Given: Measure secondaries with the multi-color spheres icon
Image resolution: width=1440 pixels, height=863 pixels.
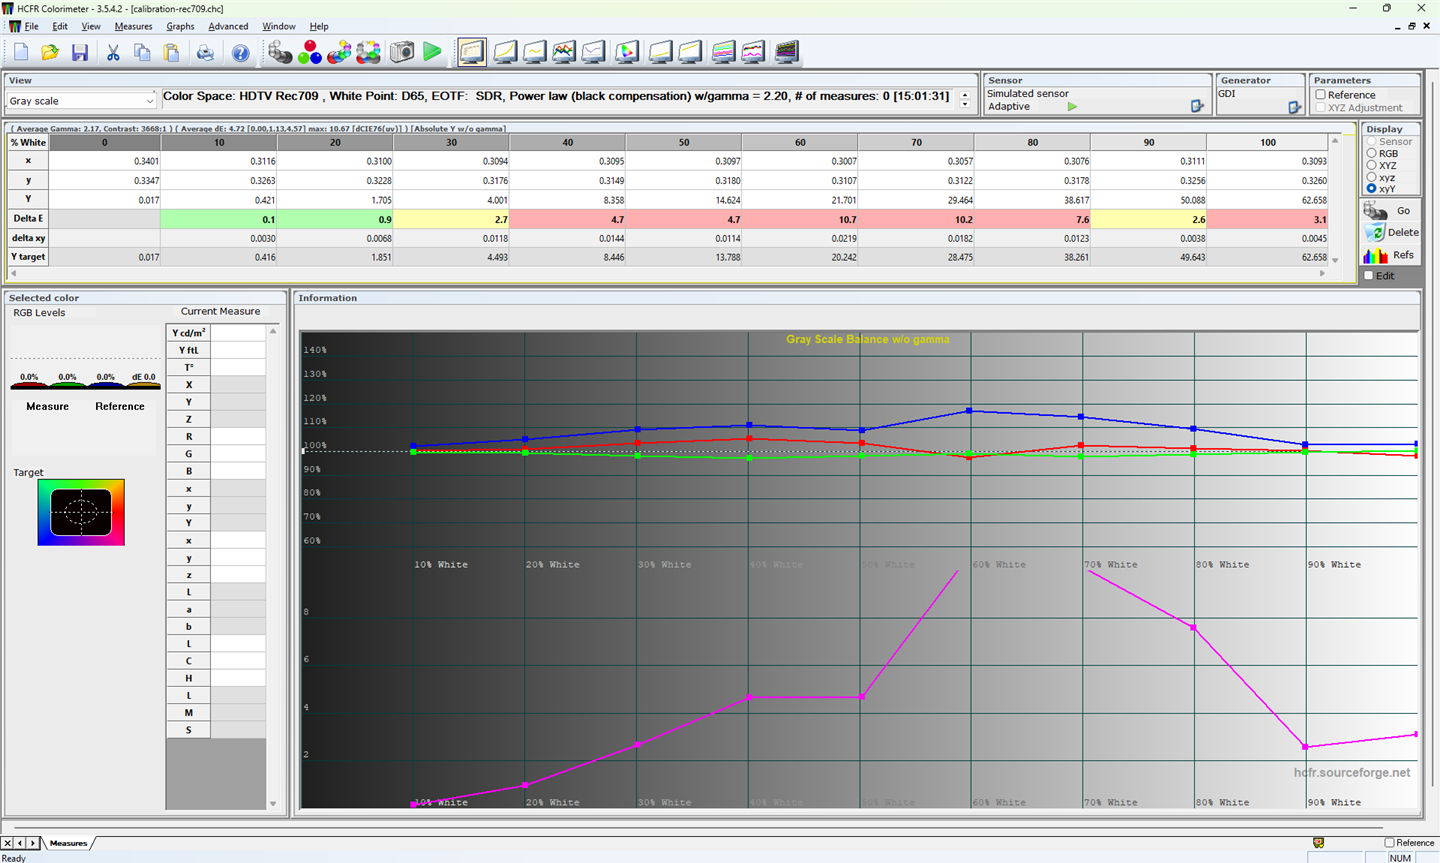Looking at the screenshot, I should tap(339, 52).
